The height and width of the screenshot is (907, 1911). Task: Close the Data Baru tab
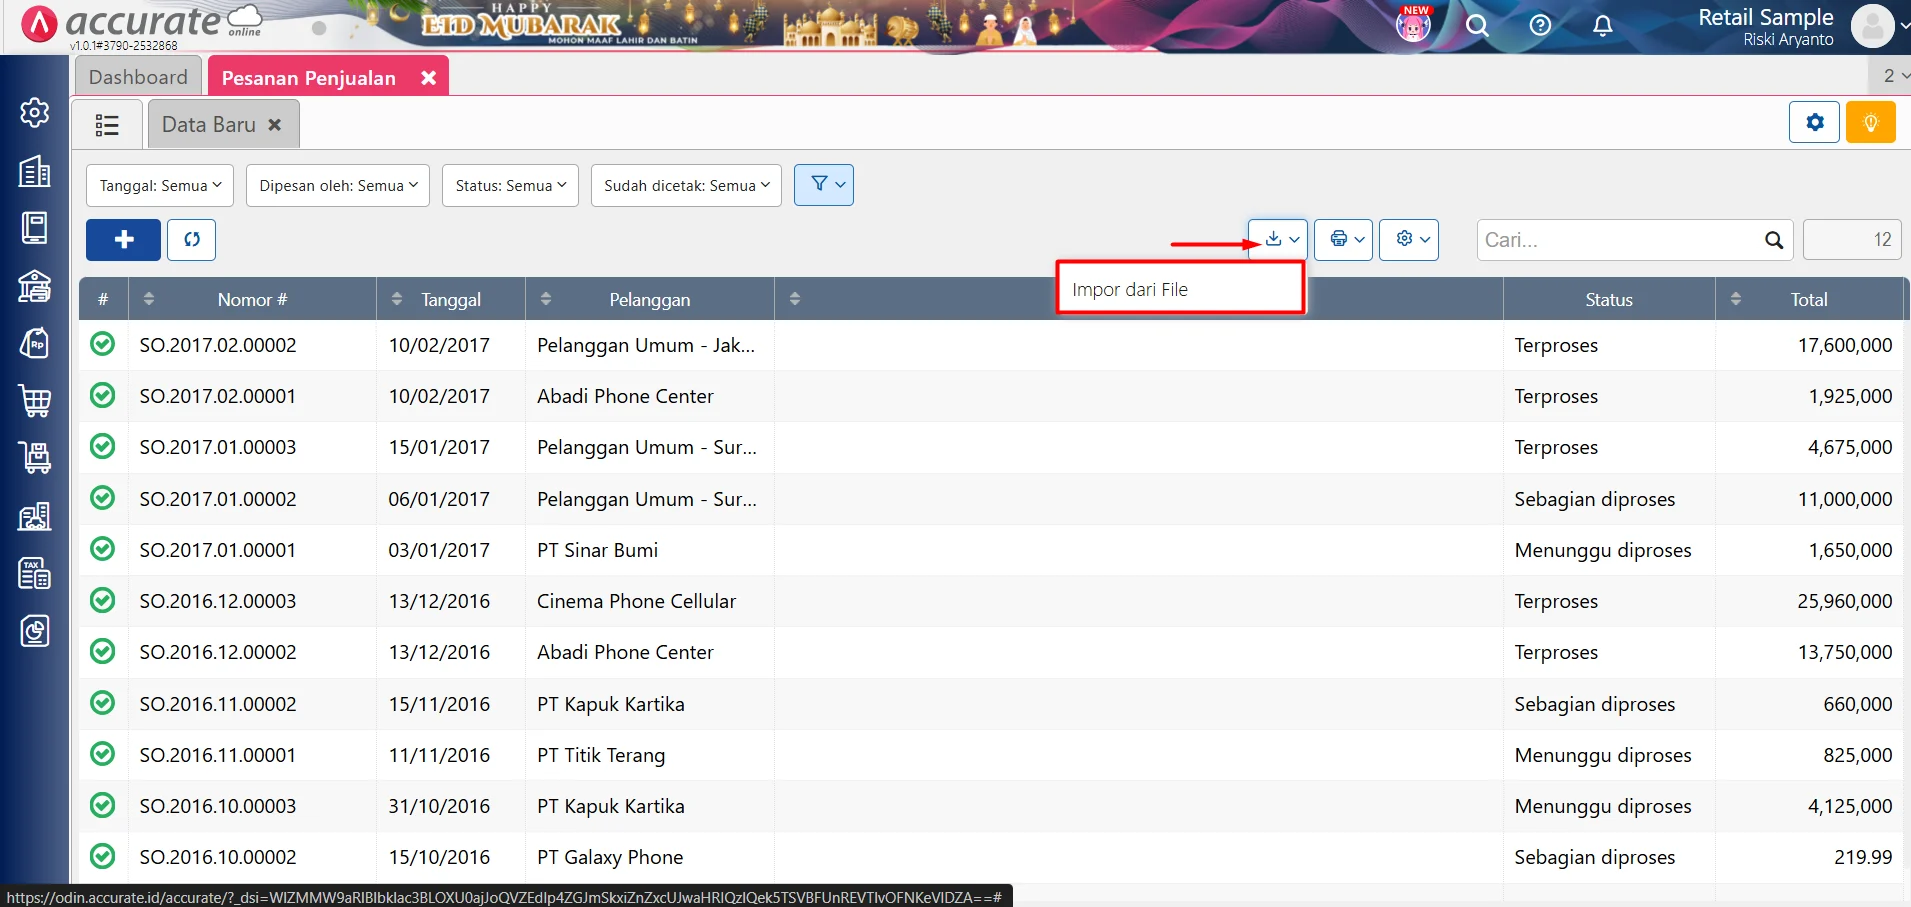275,125
